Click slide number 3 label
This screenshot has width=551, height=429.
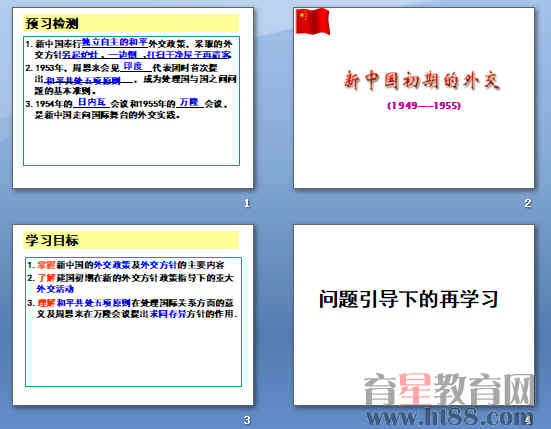point(247,420)
